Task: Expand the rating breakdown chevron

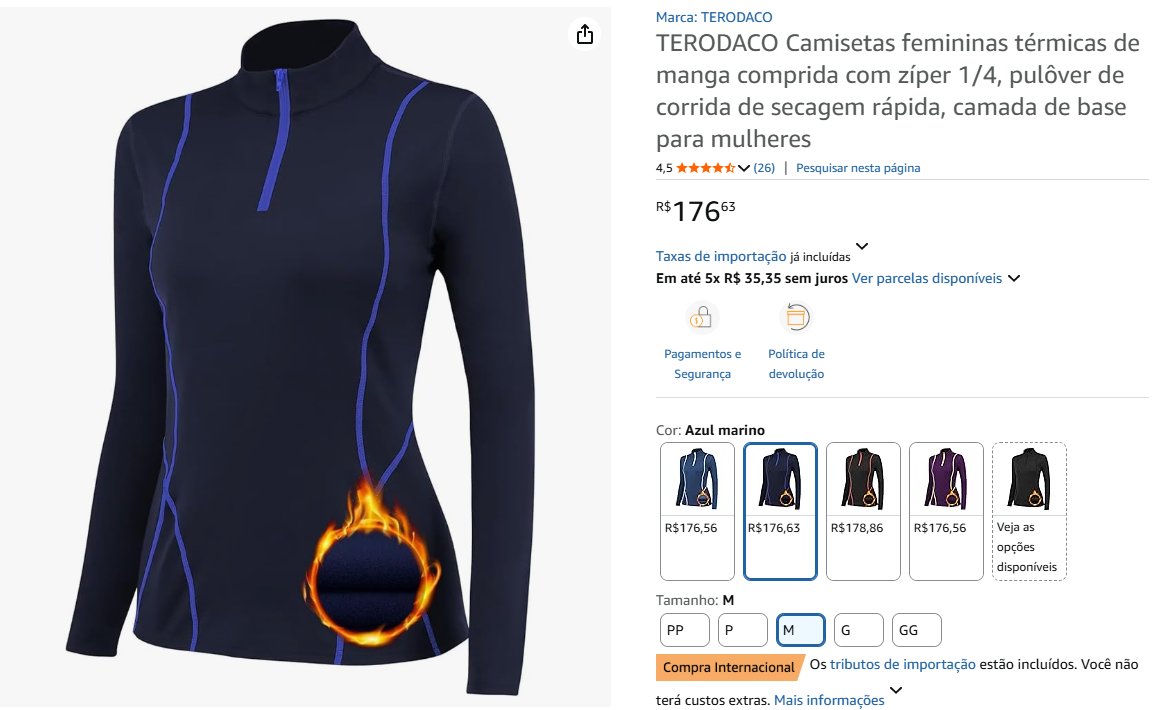Action: point(744,168)
